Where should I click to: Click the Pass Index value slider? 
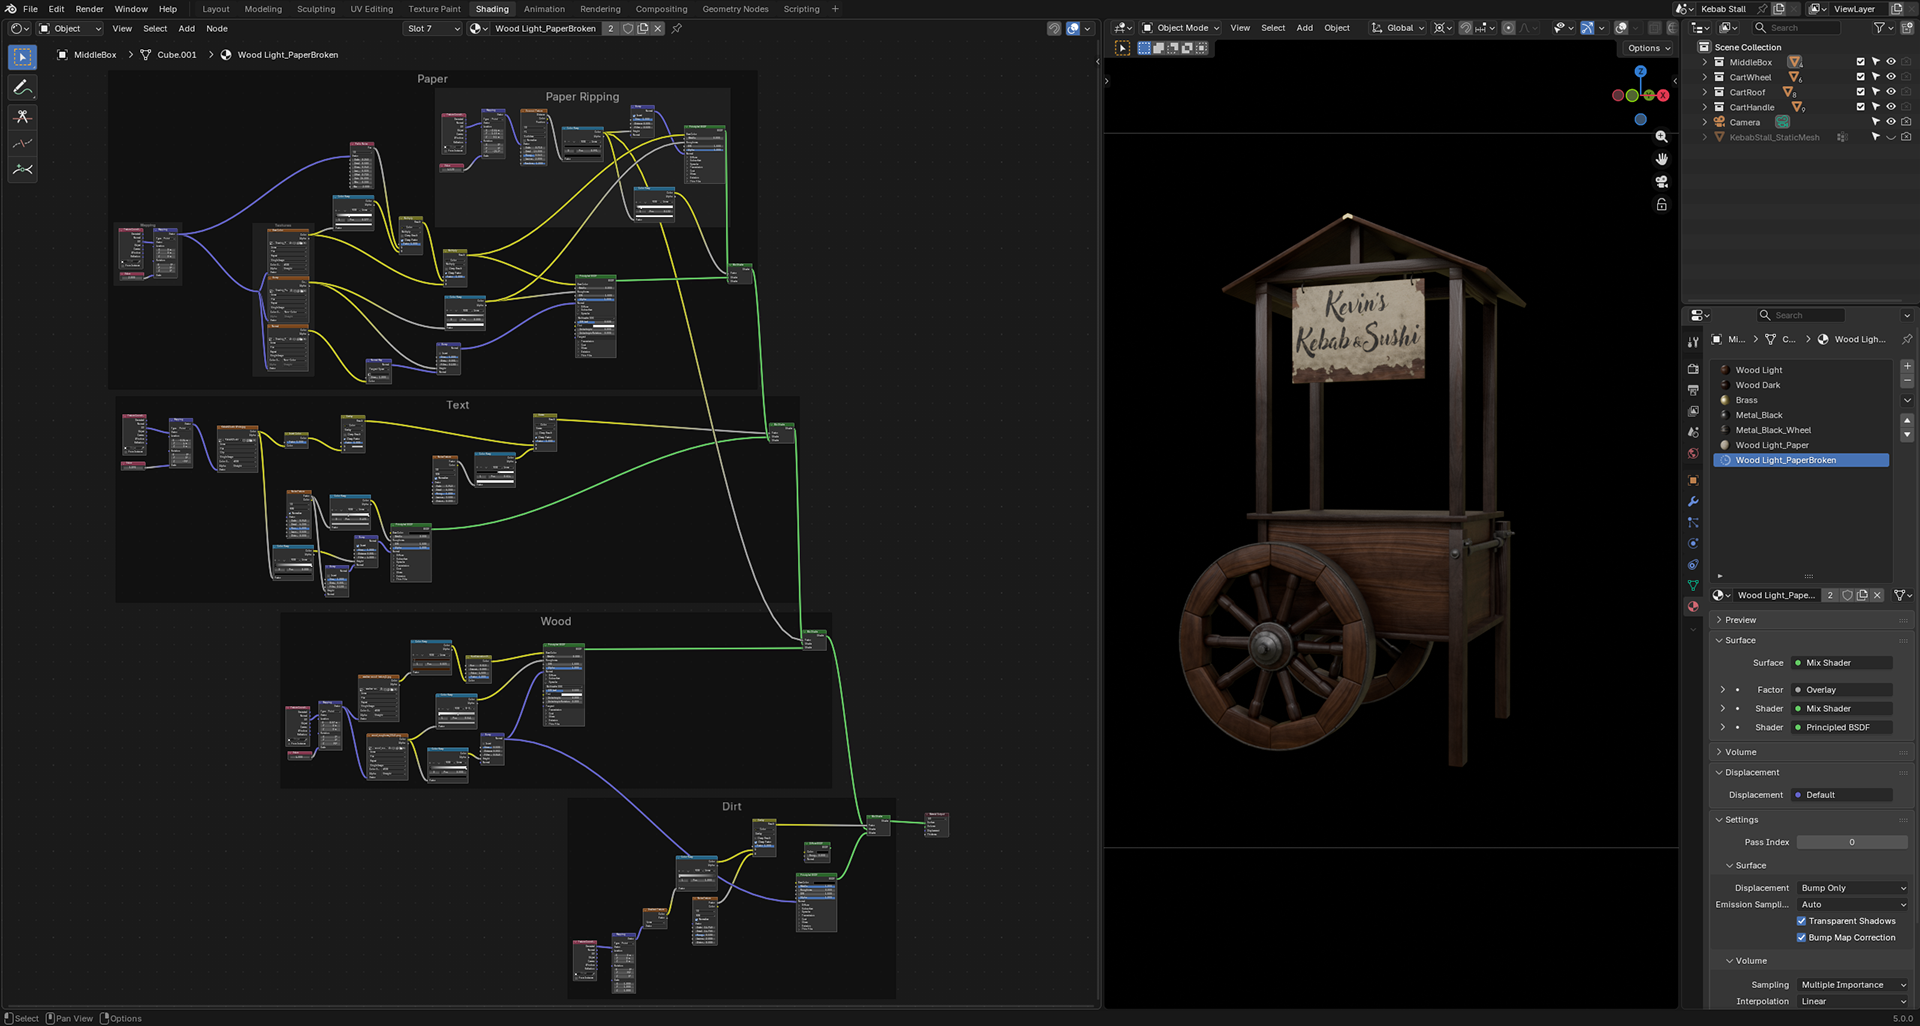pyautogui.click(x=1852, y=842)
